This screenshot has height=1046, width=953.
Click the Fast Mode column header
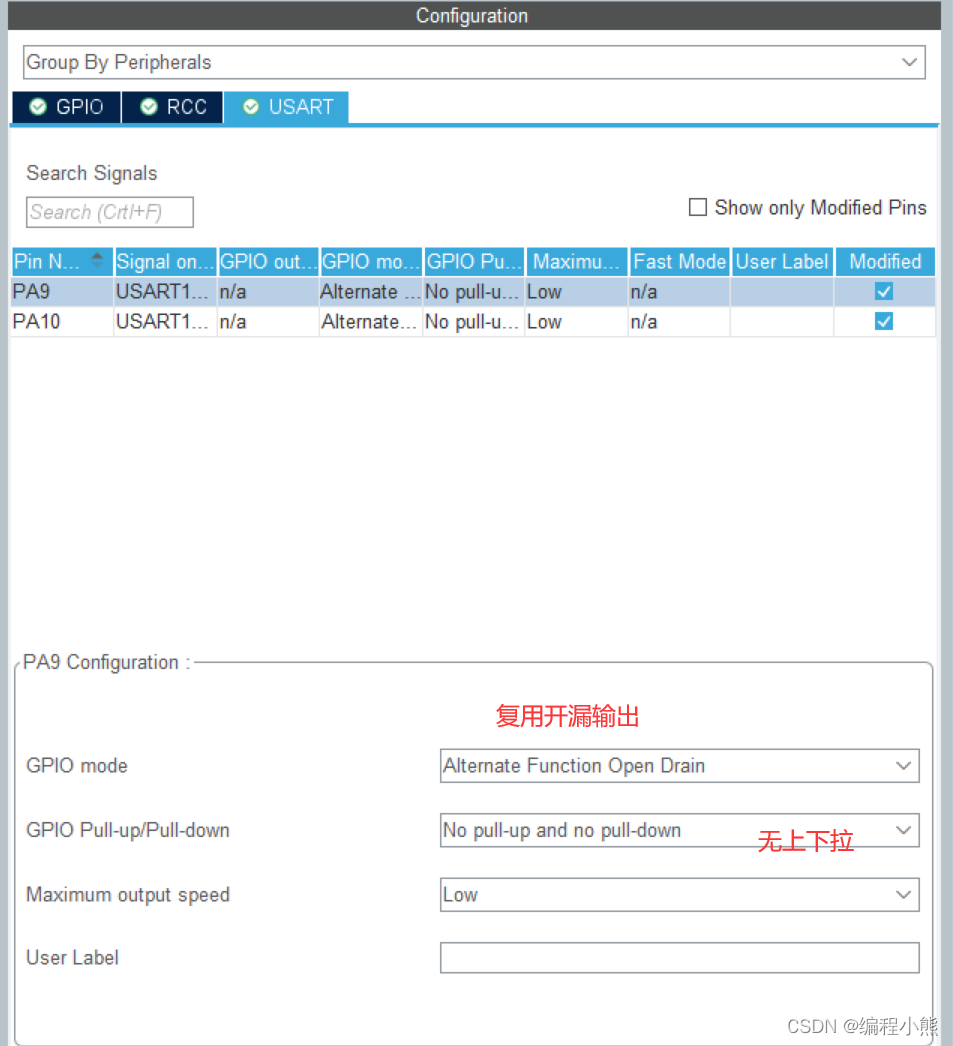click(680, 262)
